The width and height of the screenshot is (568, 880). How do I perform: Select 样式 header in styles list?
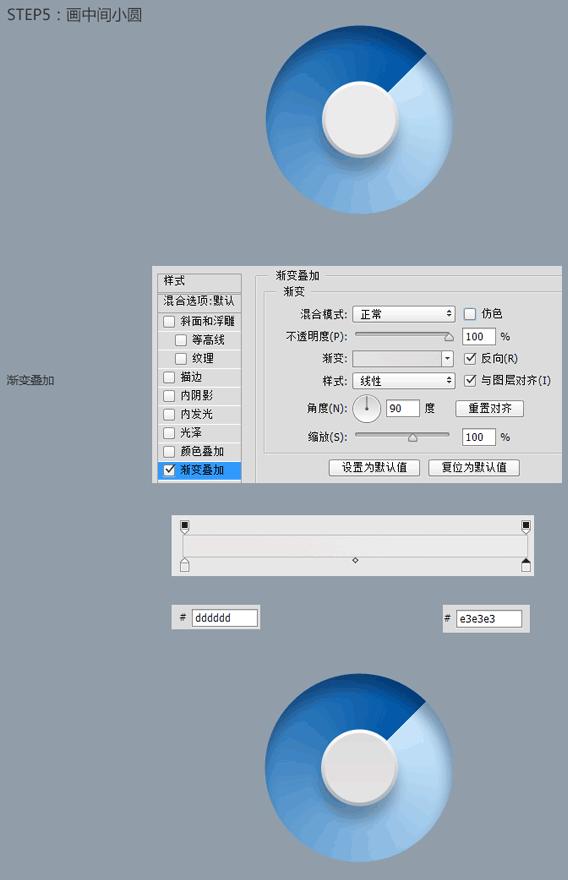[x=199, y=281]
